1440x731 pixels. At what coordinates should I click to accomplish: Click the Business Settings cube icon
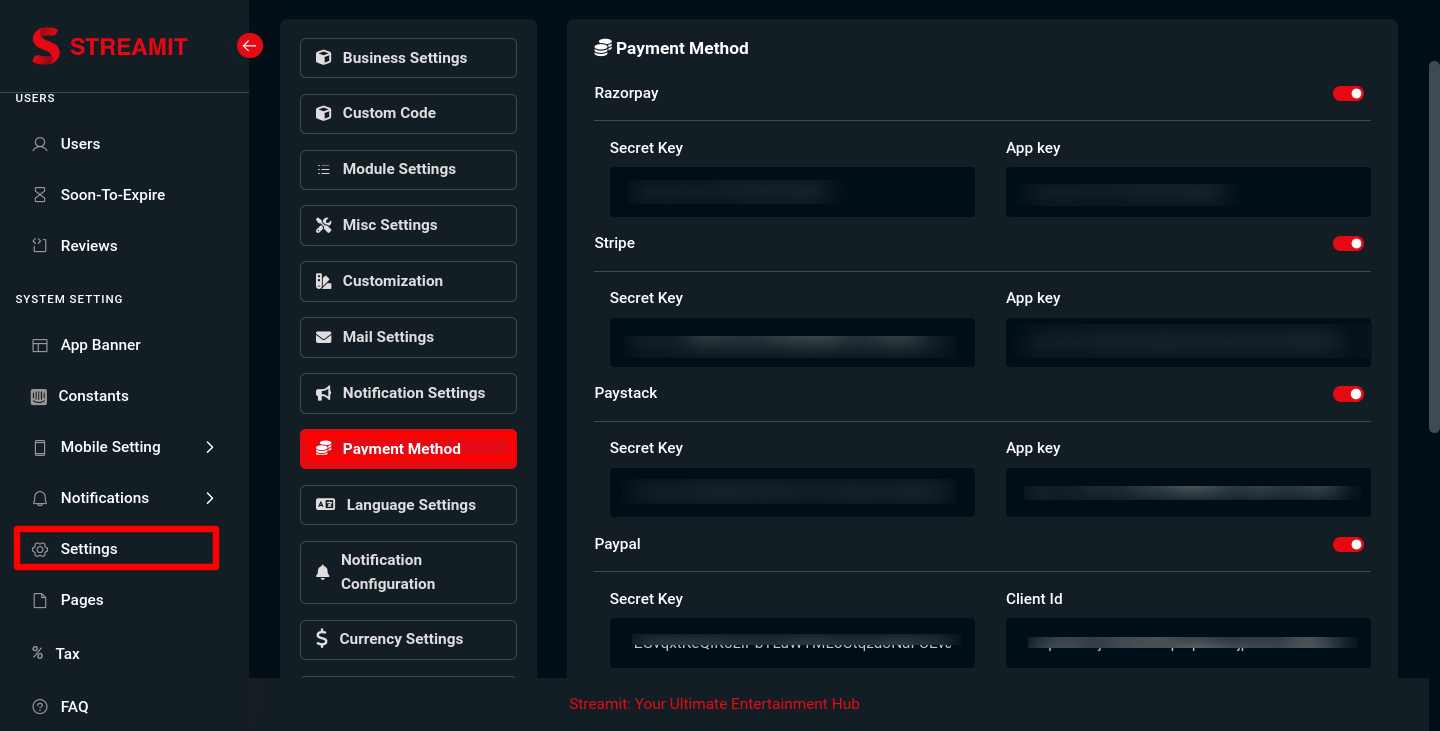323,58
